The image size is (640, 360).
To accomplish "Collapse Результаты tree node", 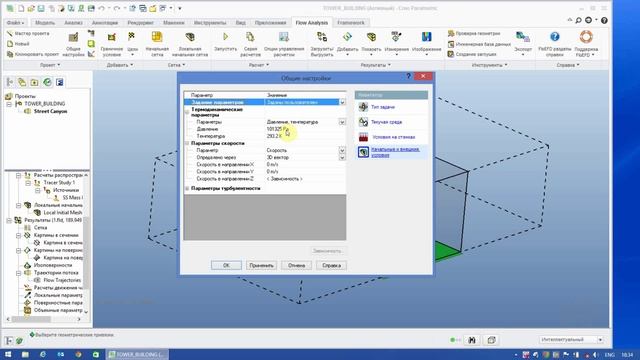I will point(9,220).
